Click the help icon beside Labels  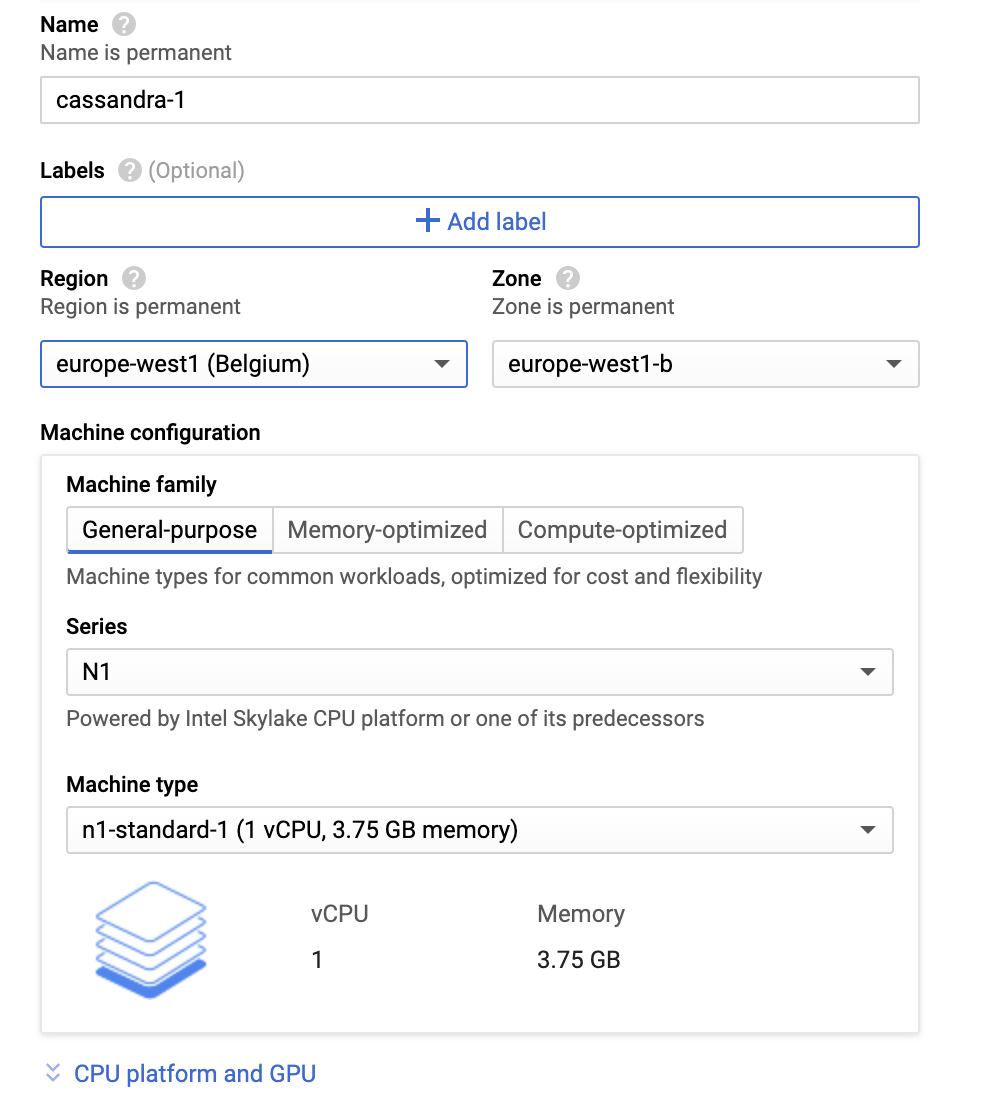[x=129, y=171]
